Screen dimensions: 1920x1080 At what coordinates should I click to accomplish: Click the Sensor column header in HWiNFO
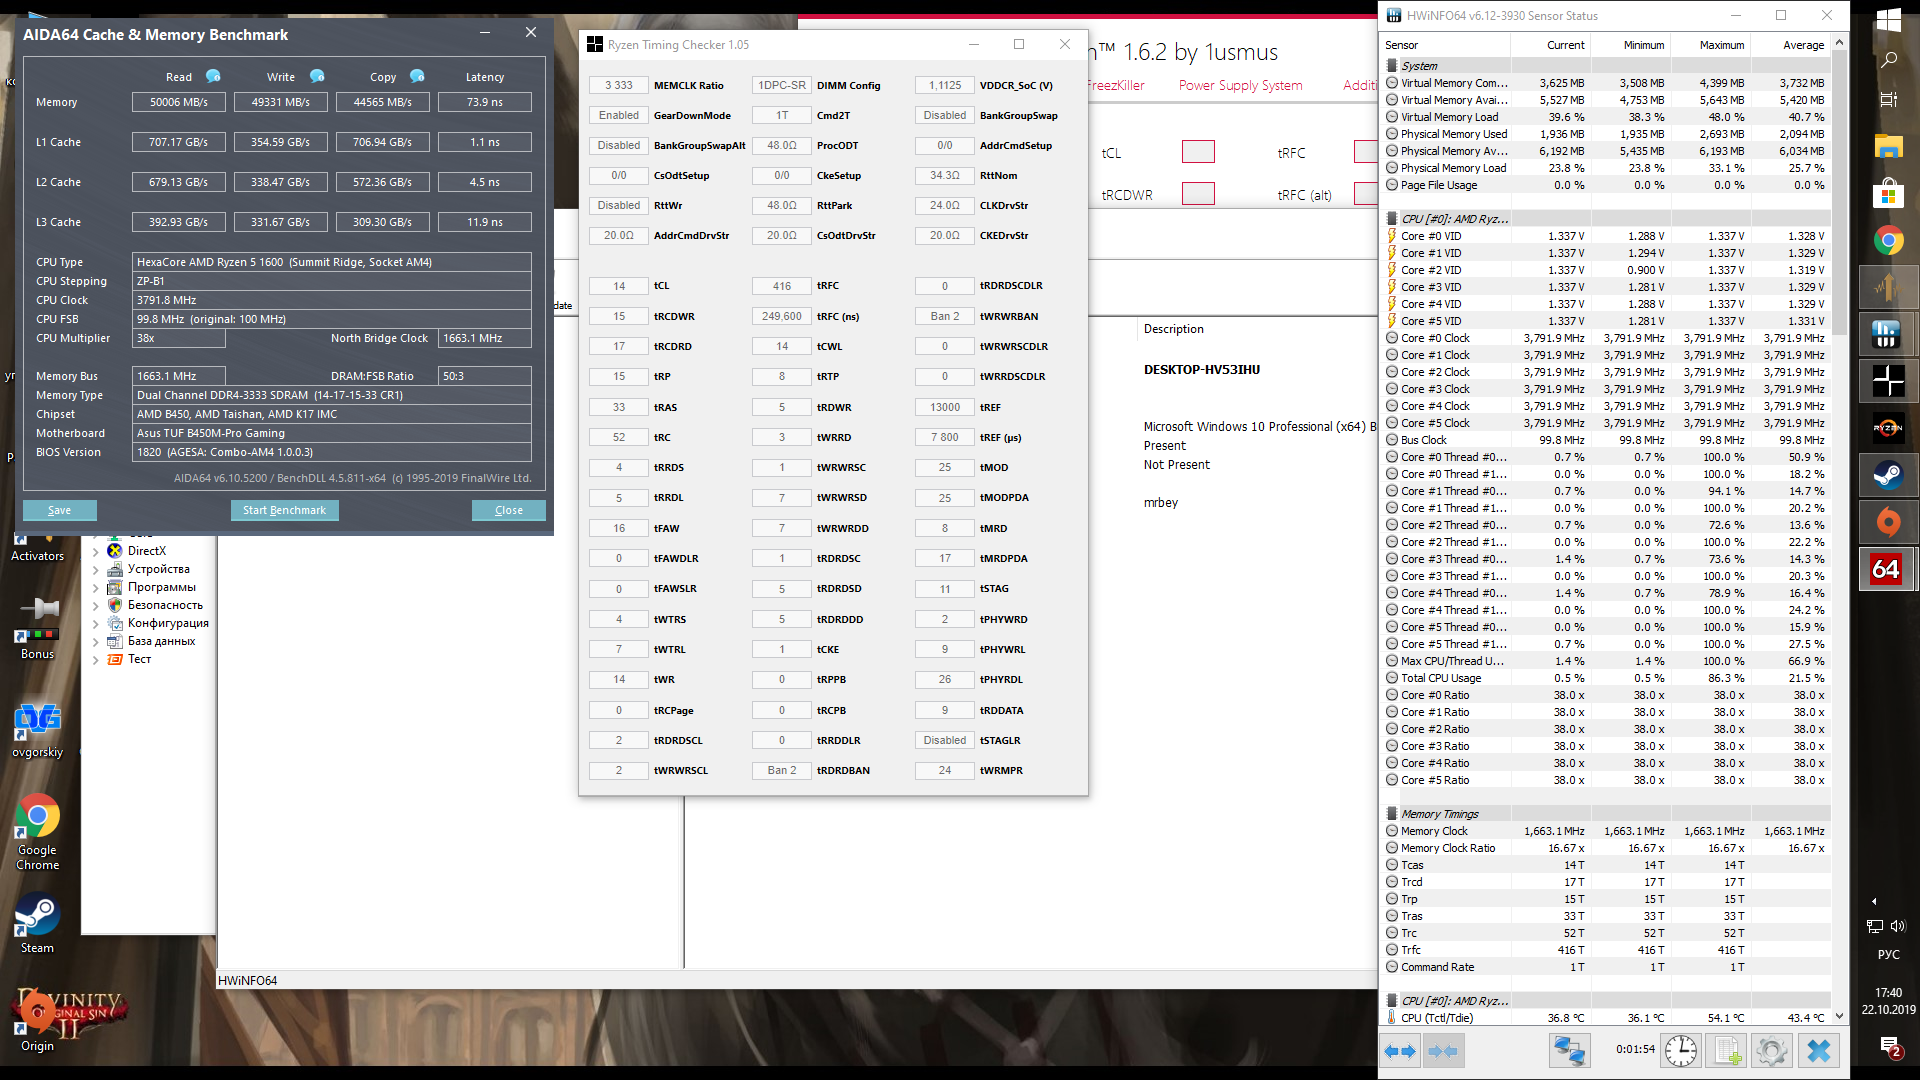point(1446,45)
